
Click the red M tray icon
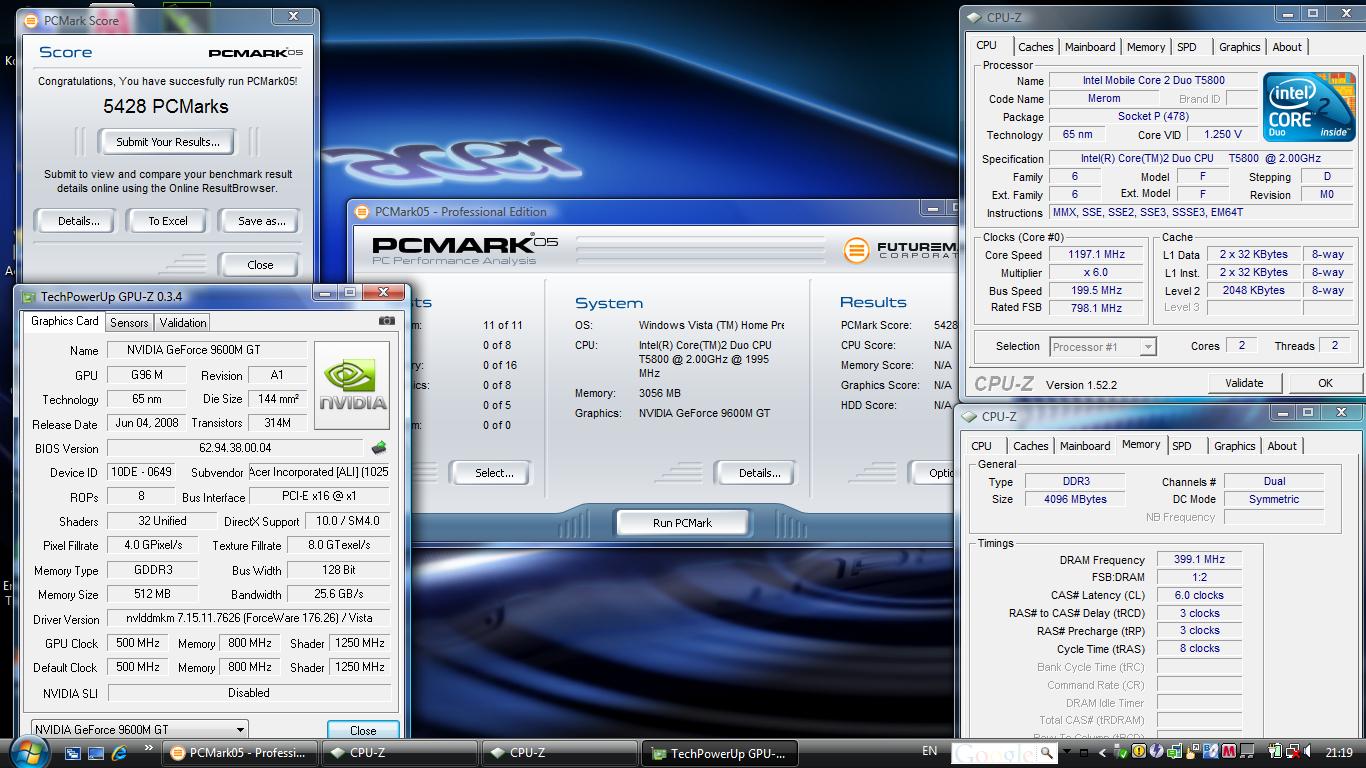coord(1228,752)
